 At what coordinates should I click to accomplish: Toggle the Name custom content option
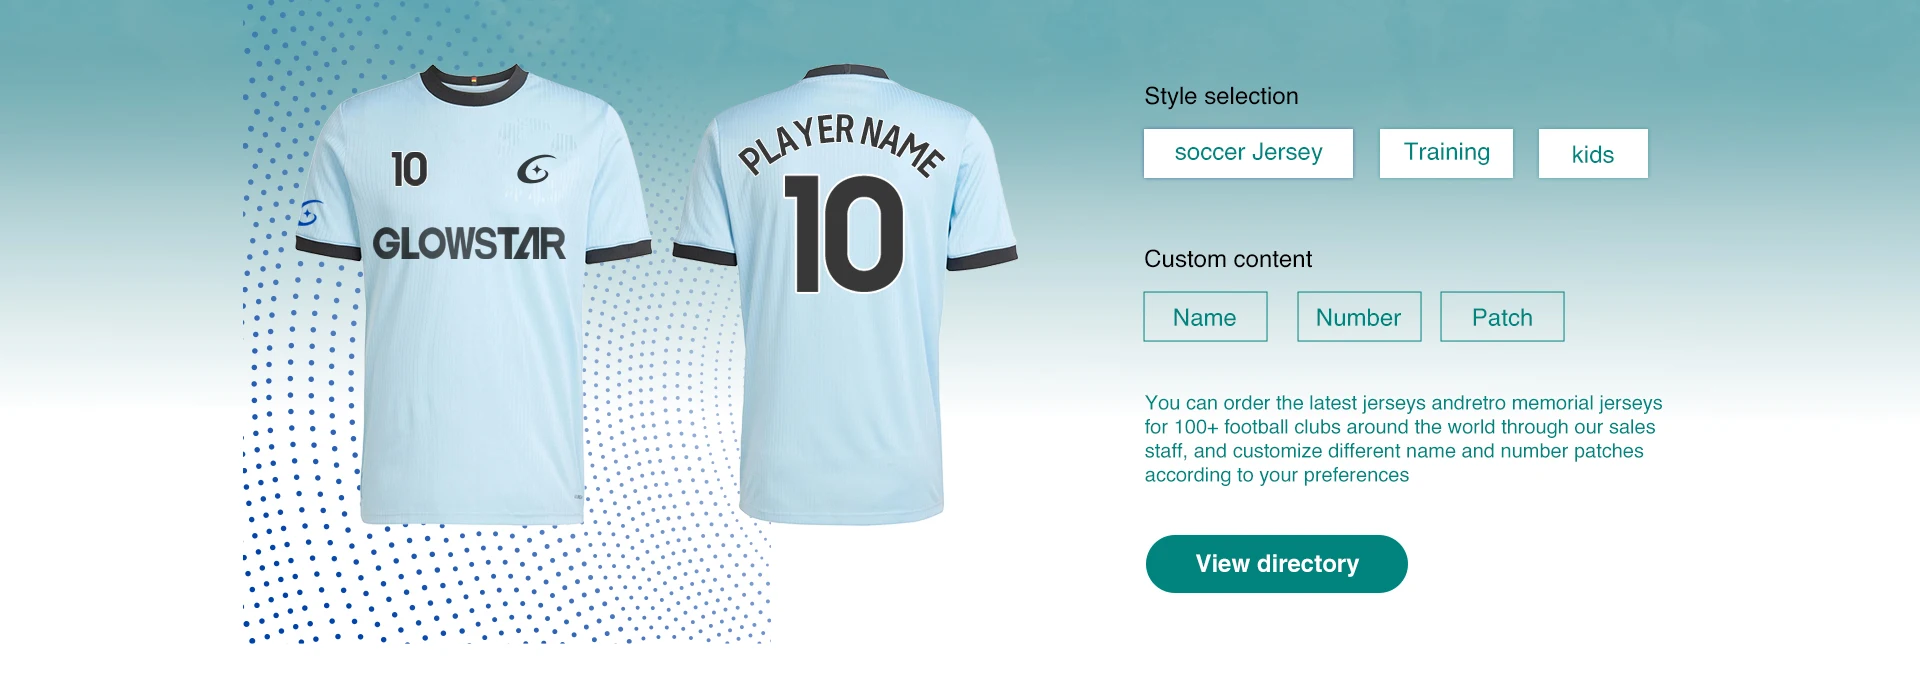1205,317
